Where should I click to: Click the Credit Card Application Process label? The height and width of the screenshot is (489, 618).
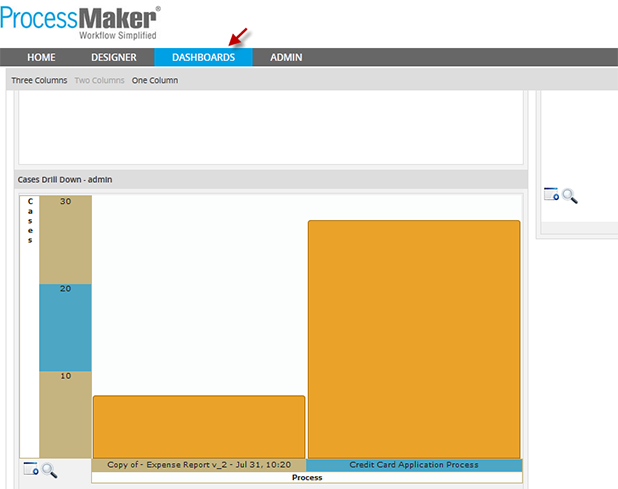[x=414, y=465]
